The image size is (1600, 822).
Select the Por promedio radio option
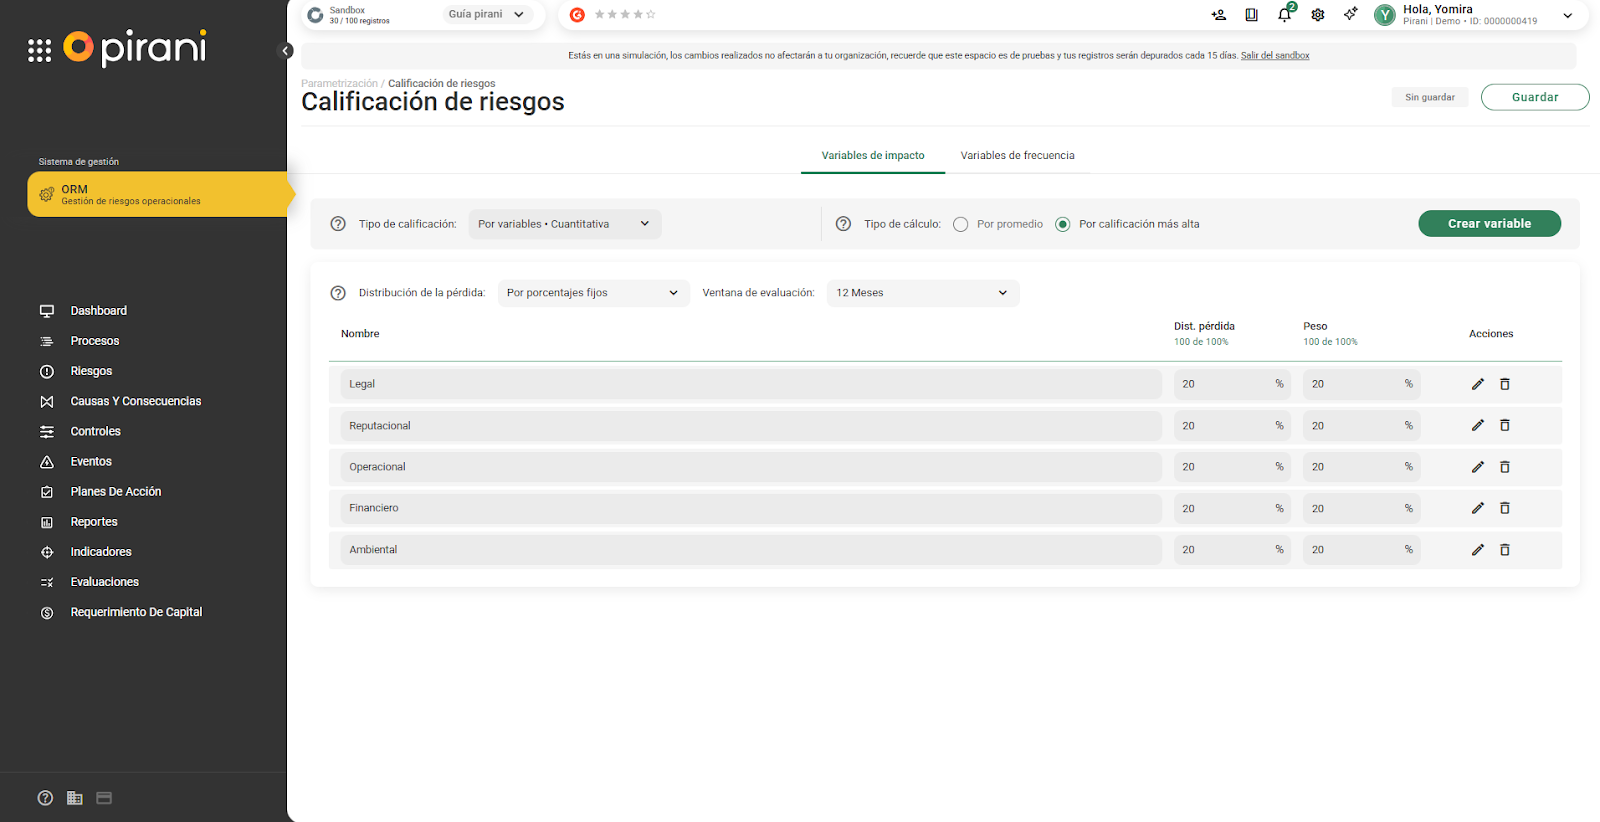pyautogui.click(x=961, y=224)
